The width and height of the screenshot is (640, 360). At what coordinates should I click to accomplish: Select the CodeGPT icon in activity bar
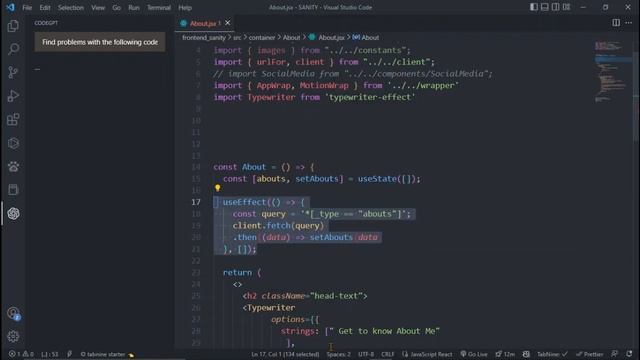13,213
